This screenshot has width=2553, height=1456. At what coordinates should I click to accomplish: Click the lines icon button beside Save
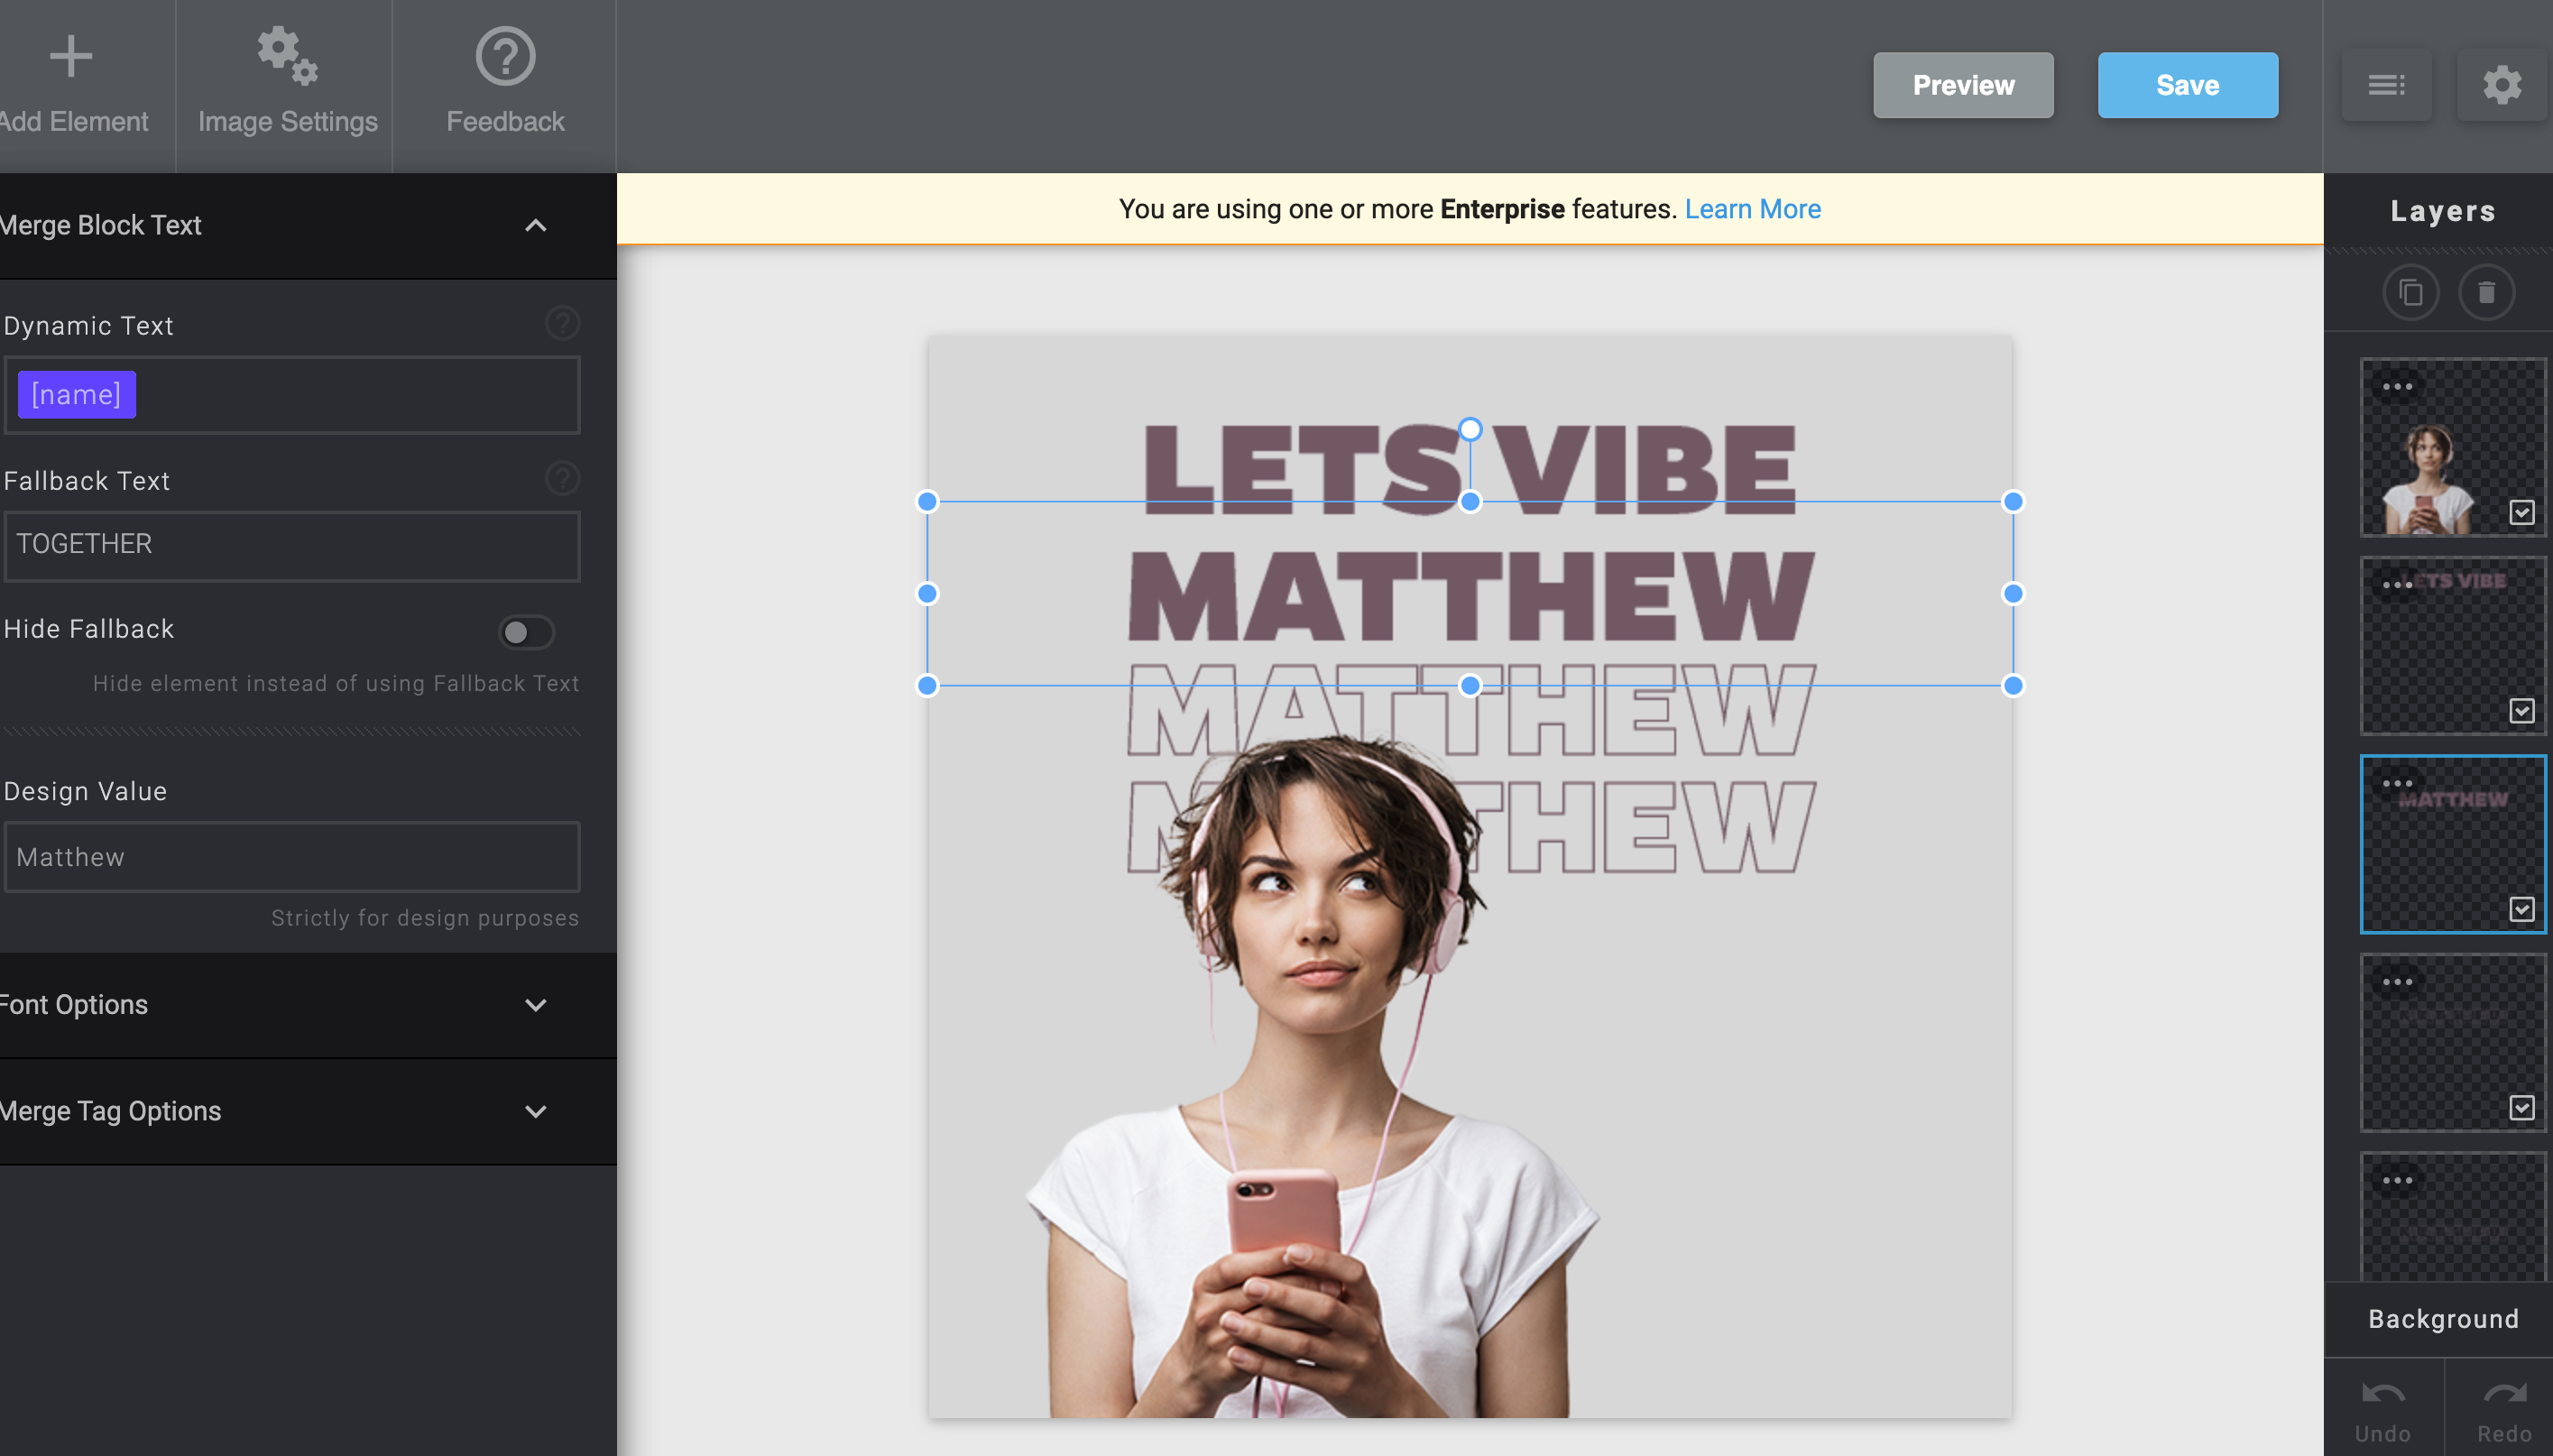(x=2386, y=85)
